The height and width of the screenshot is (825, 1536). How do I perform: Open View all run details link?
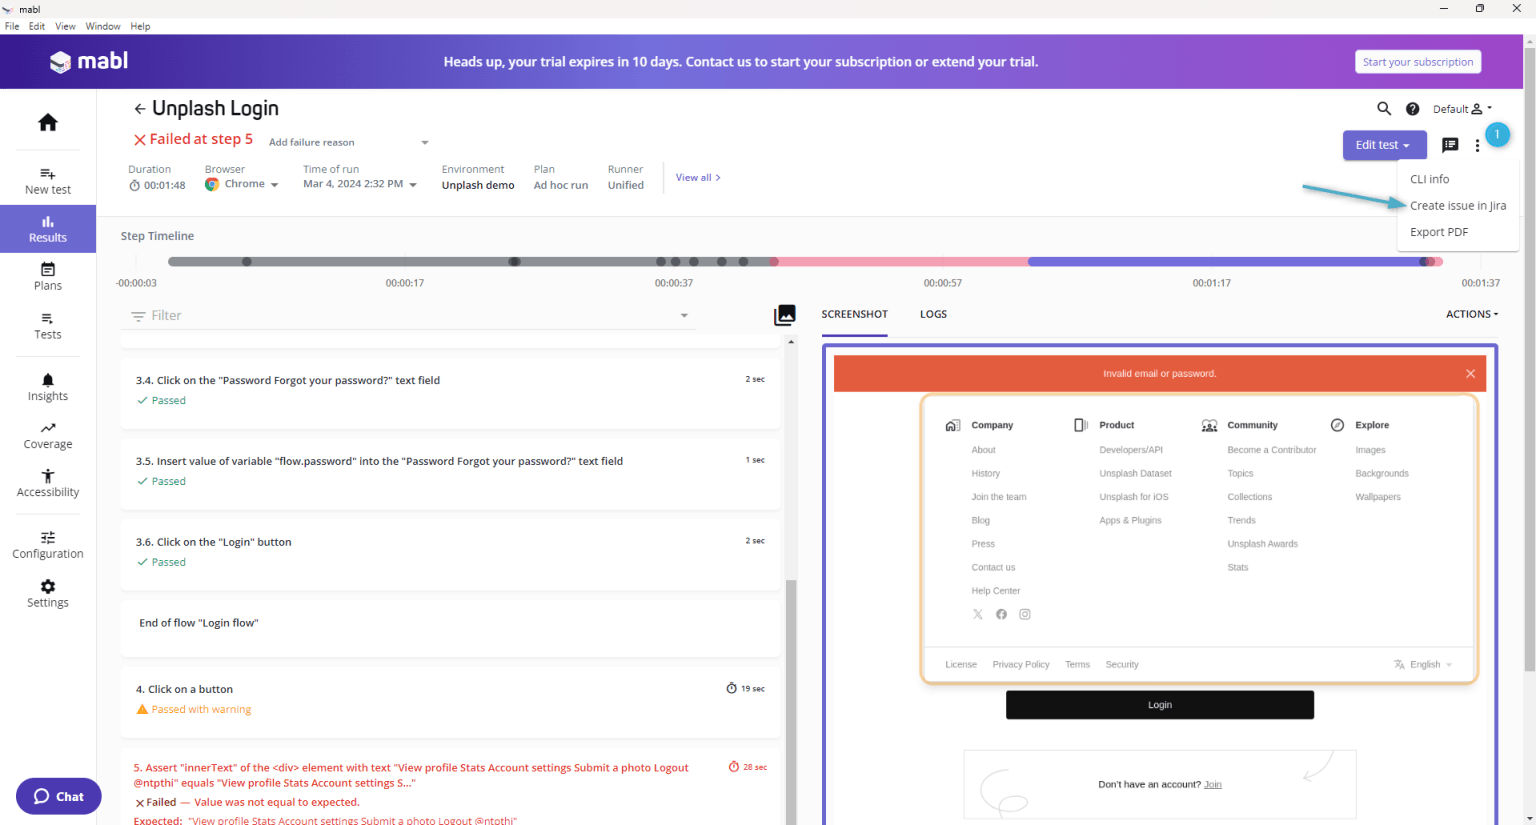click(694, 177)
